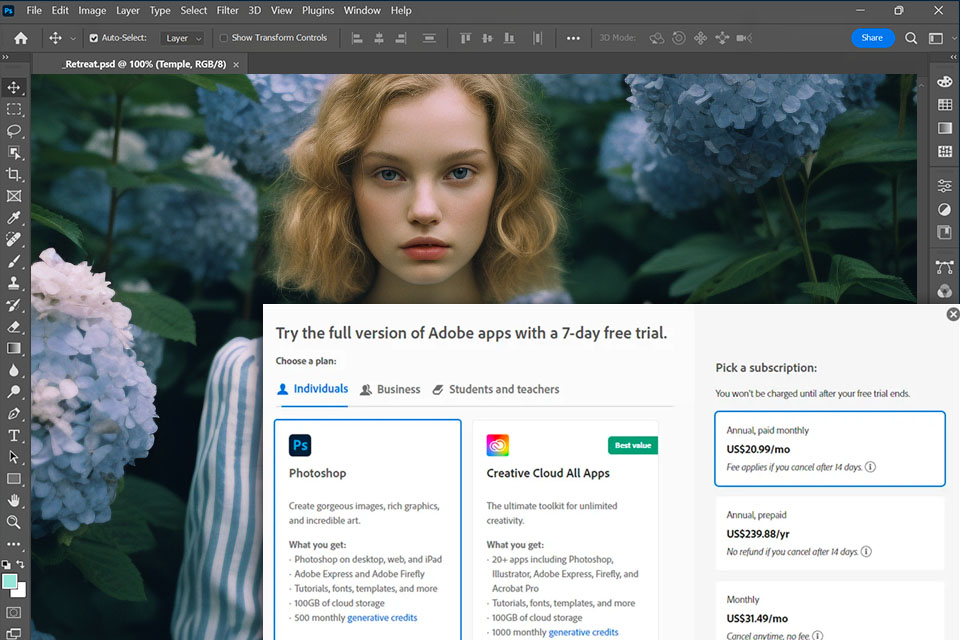Enable Show Transform Controls checkbox

pyautogui.click(x=223, y=38)
